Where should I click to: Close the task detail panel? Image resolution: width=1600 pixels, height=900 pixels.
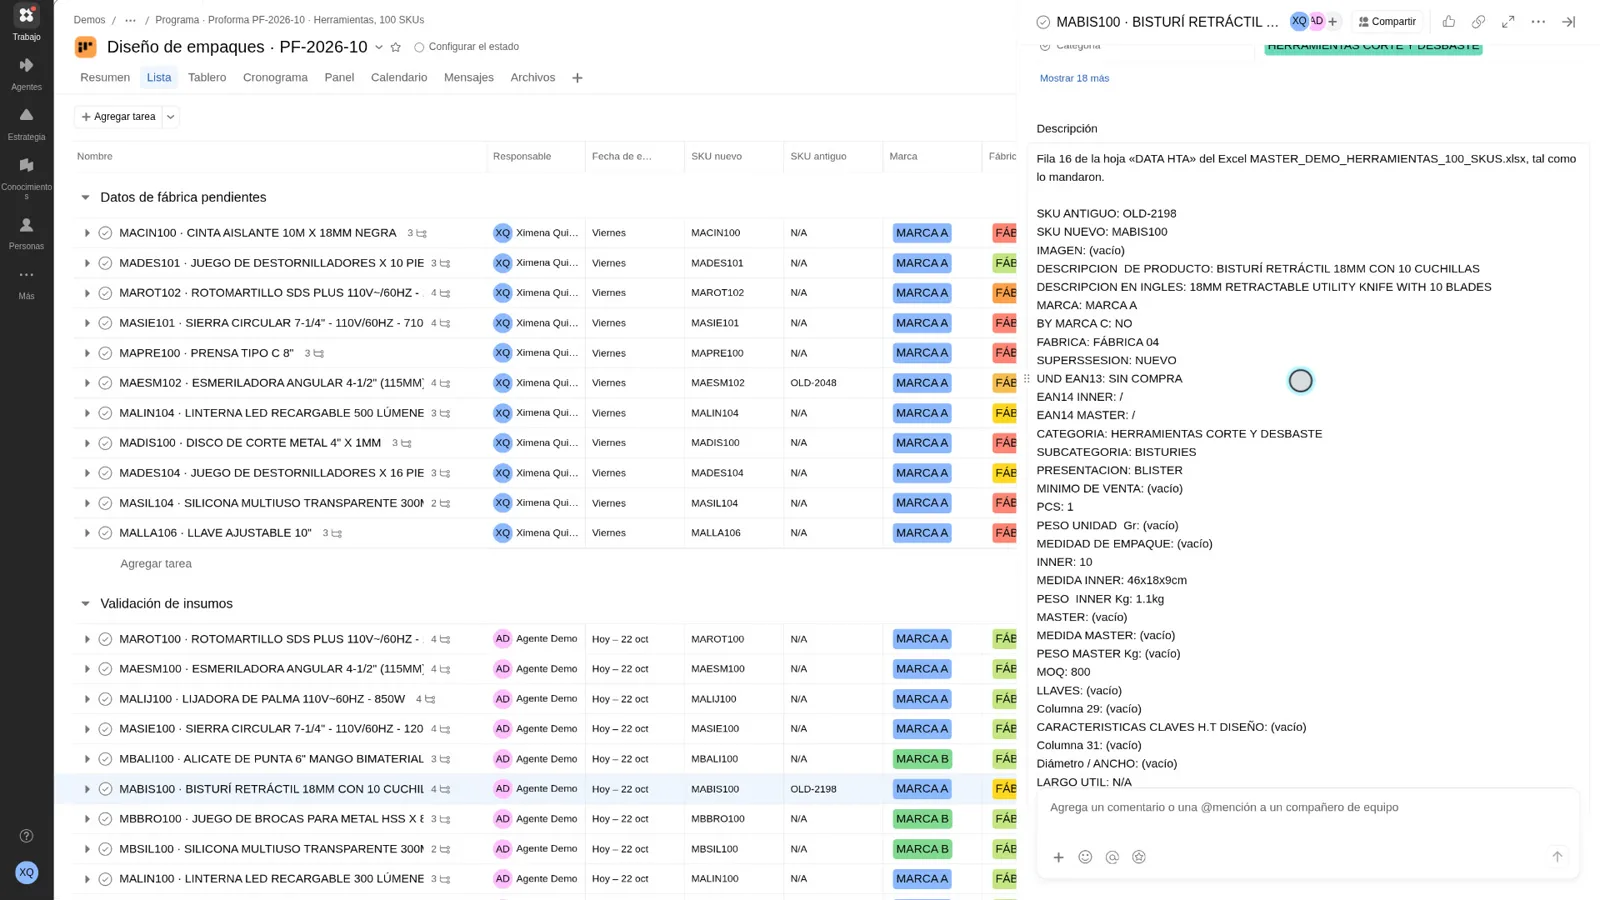tap(1568, 22)
